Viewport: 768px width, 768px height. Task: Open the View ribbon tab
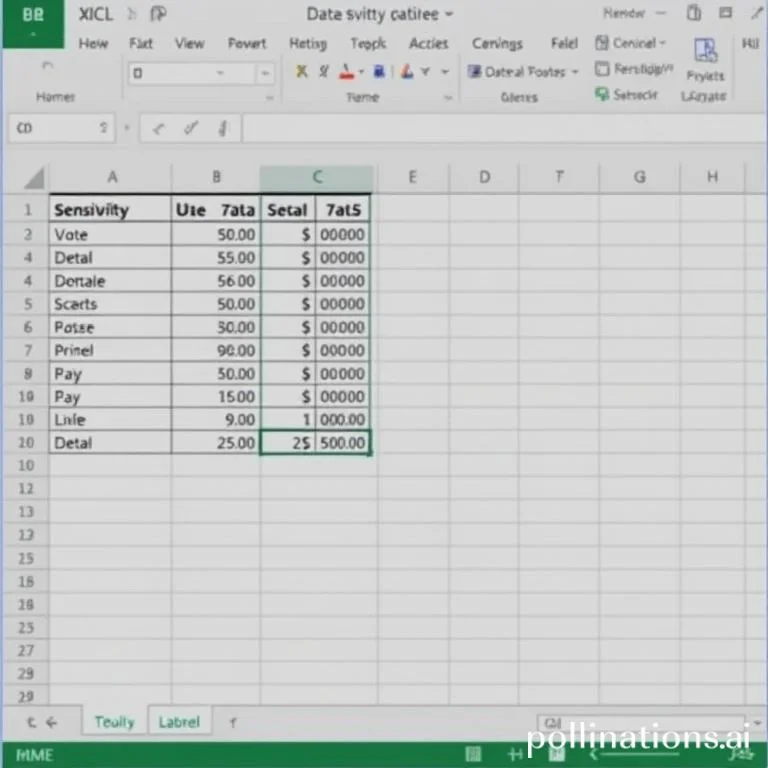coord(189,44)
